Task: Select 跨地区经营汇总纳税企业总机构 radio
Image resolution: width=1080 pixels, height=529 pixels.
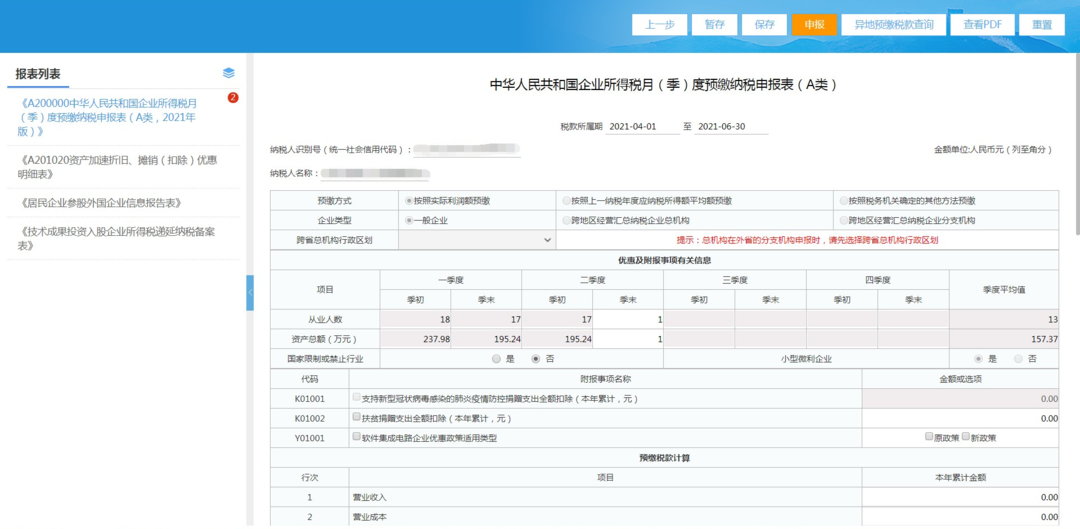Action: (566, 220)
